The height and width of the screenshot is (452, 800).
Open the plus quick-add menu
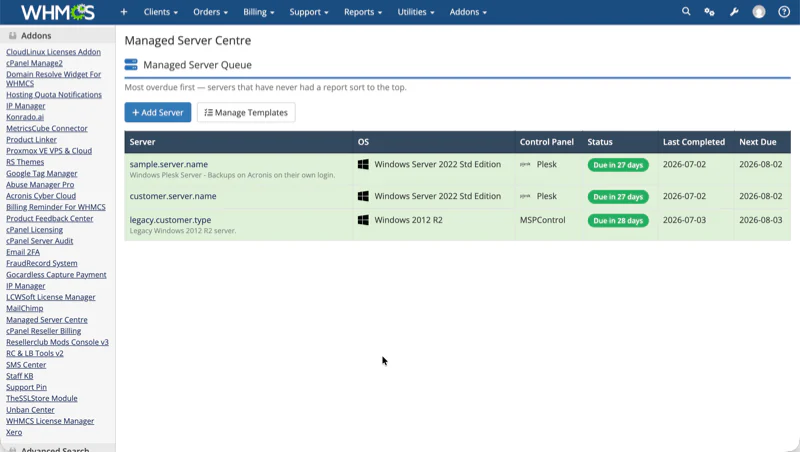coord(123,12)
